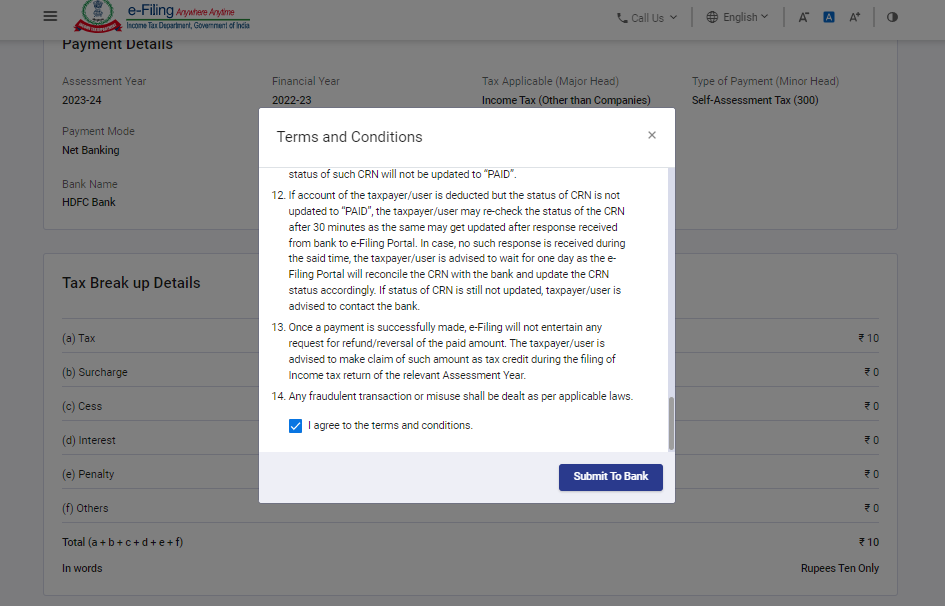Open the hamburger navigation menu
The width and height of the screenshot is (945, 606).
click(x=51, y=16)
